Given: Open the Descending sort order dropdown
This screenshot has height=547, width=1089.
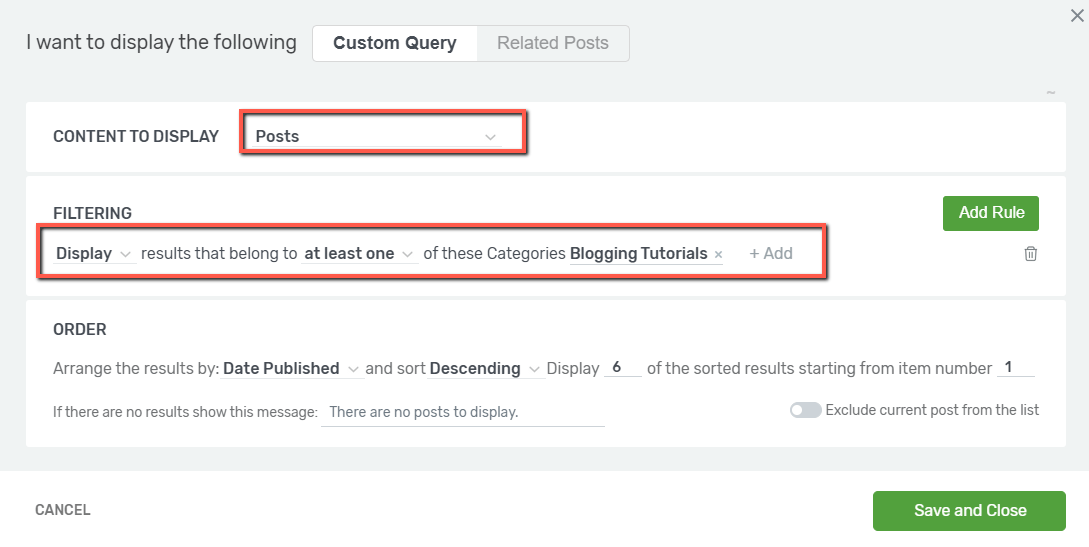Looking at the screenshot, I should coord(485,369).
